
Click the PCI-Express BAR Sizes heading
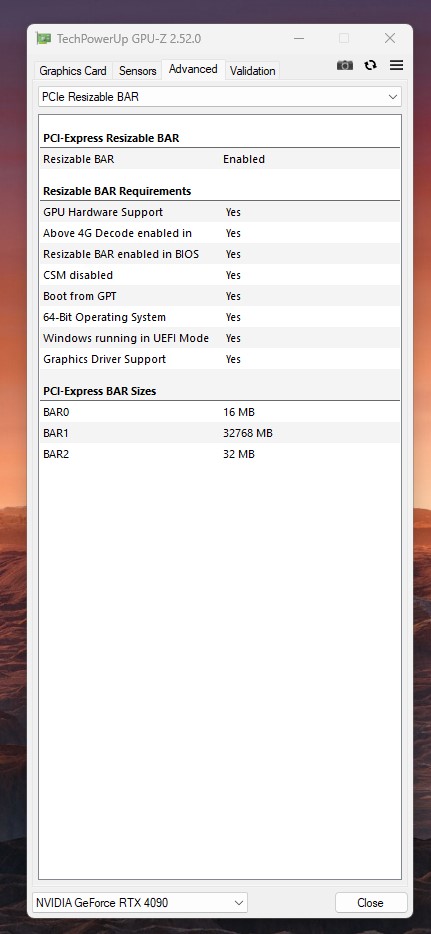99,391
